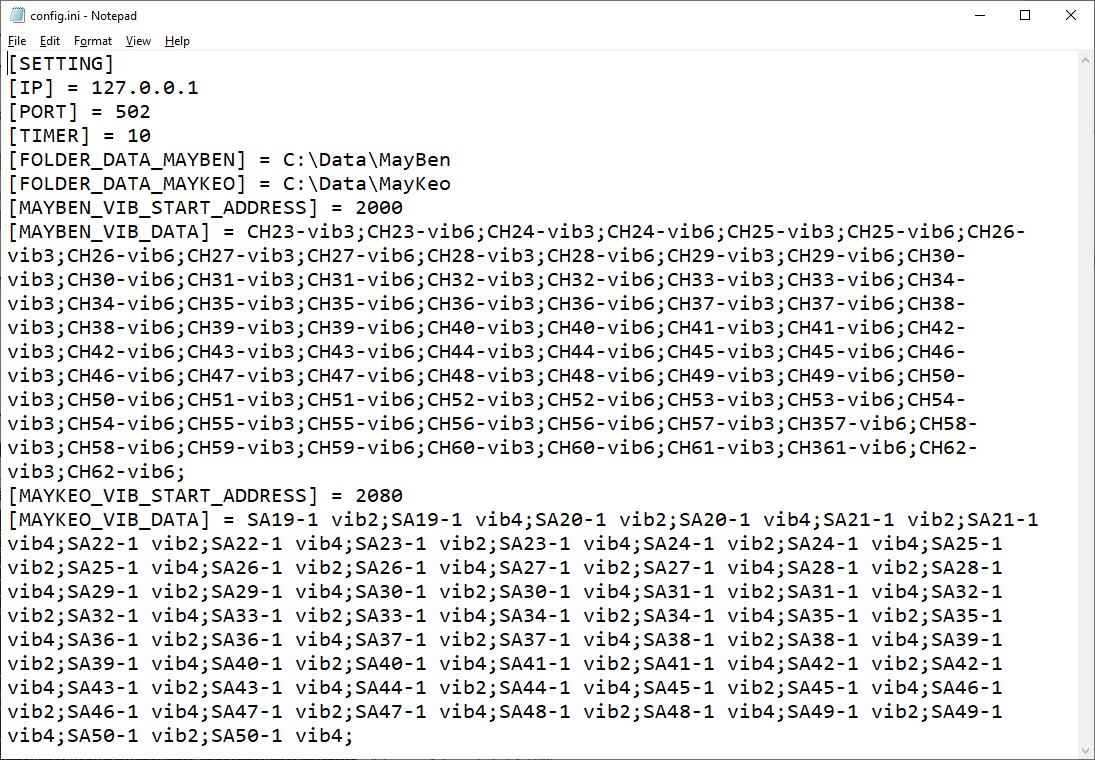Click the C:\Data\MayKeo folder path
The image size is (1095, 760).
pos(366,184)
